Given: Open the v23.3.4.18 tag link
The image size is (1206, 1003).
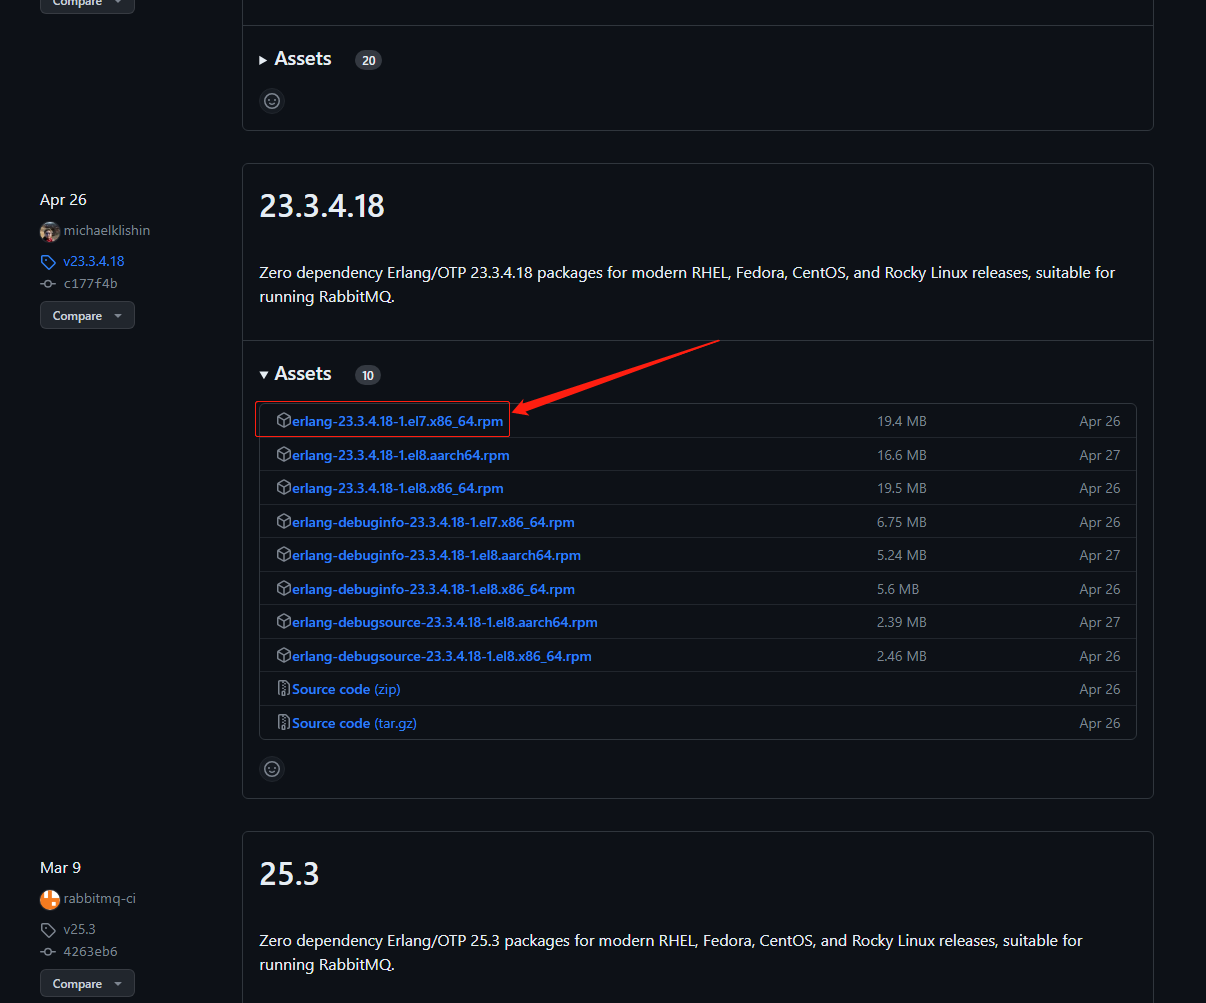Looking at the screenshot, I should tap(94, 261).
